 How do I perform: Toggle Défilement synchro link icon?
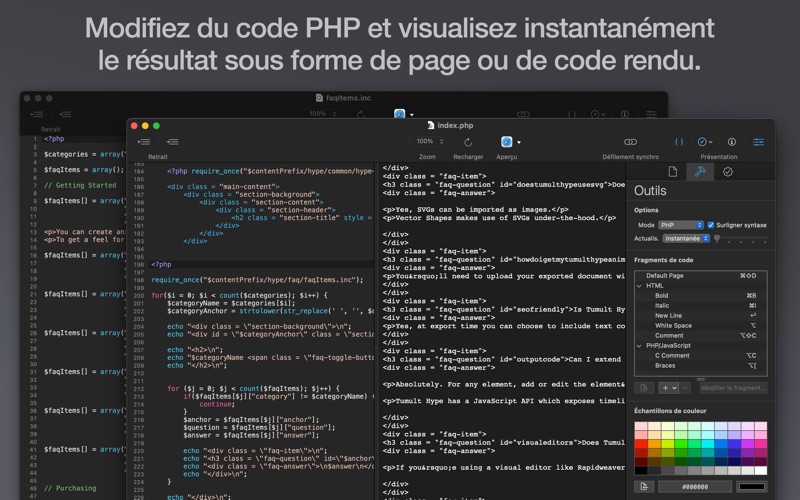coord(631,142)
